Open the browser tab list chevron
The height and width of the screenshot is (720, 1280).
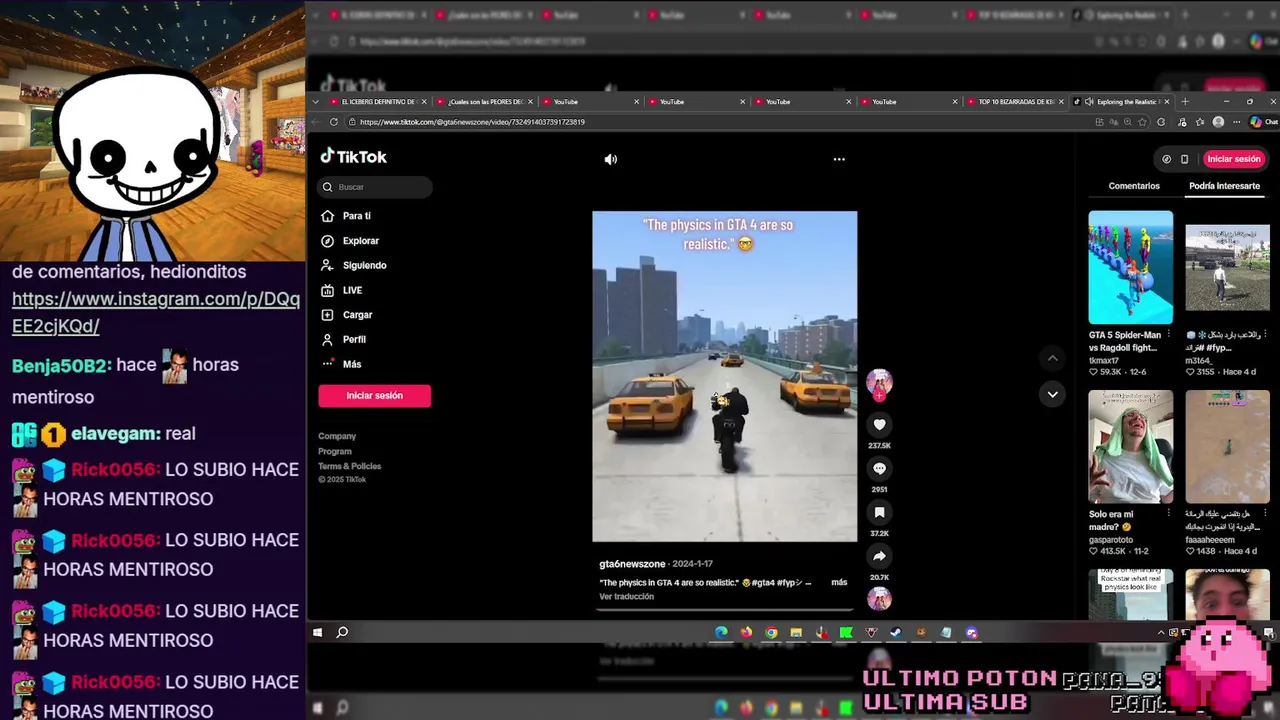(x=316, y=102)
